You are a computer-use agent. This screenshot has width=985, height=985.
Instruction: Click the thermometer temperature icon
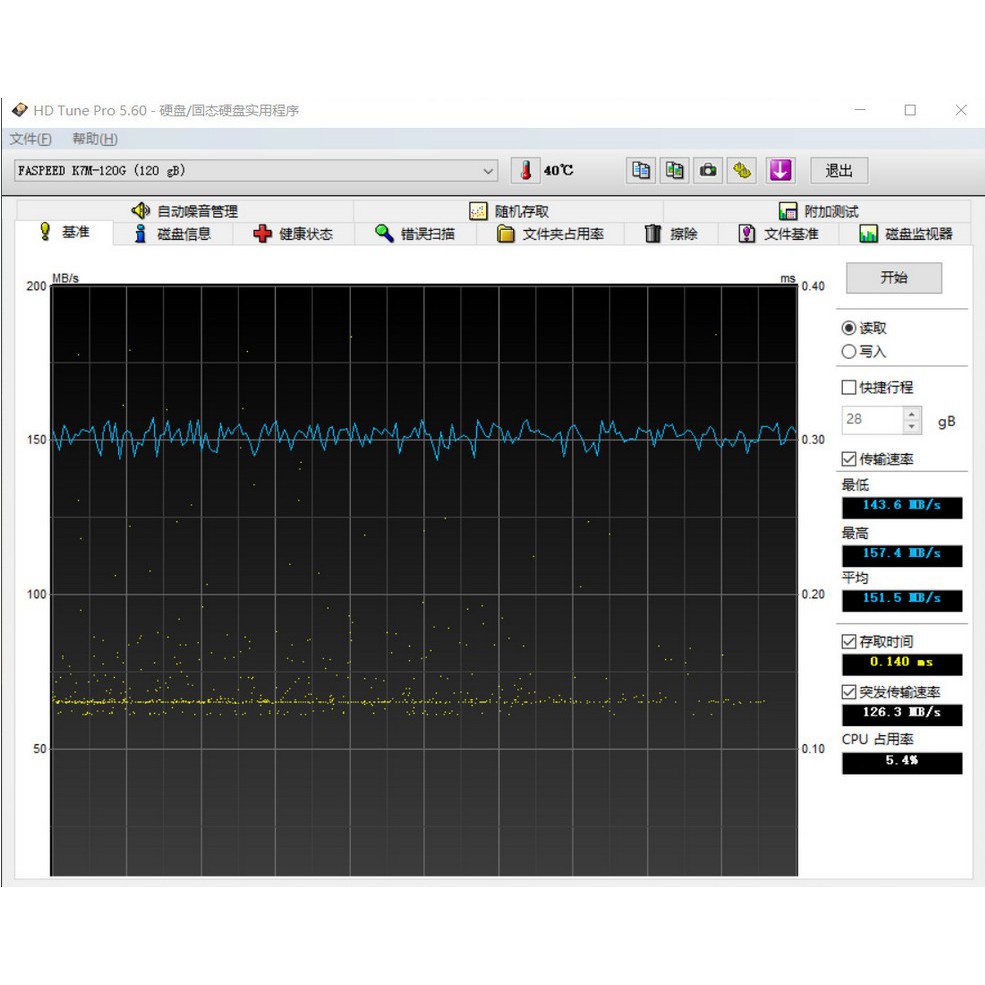(x=525, y=170)
